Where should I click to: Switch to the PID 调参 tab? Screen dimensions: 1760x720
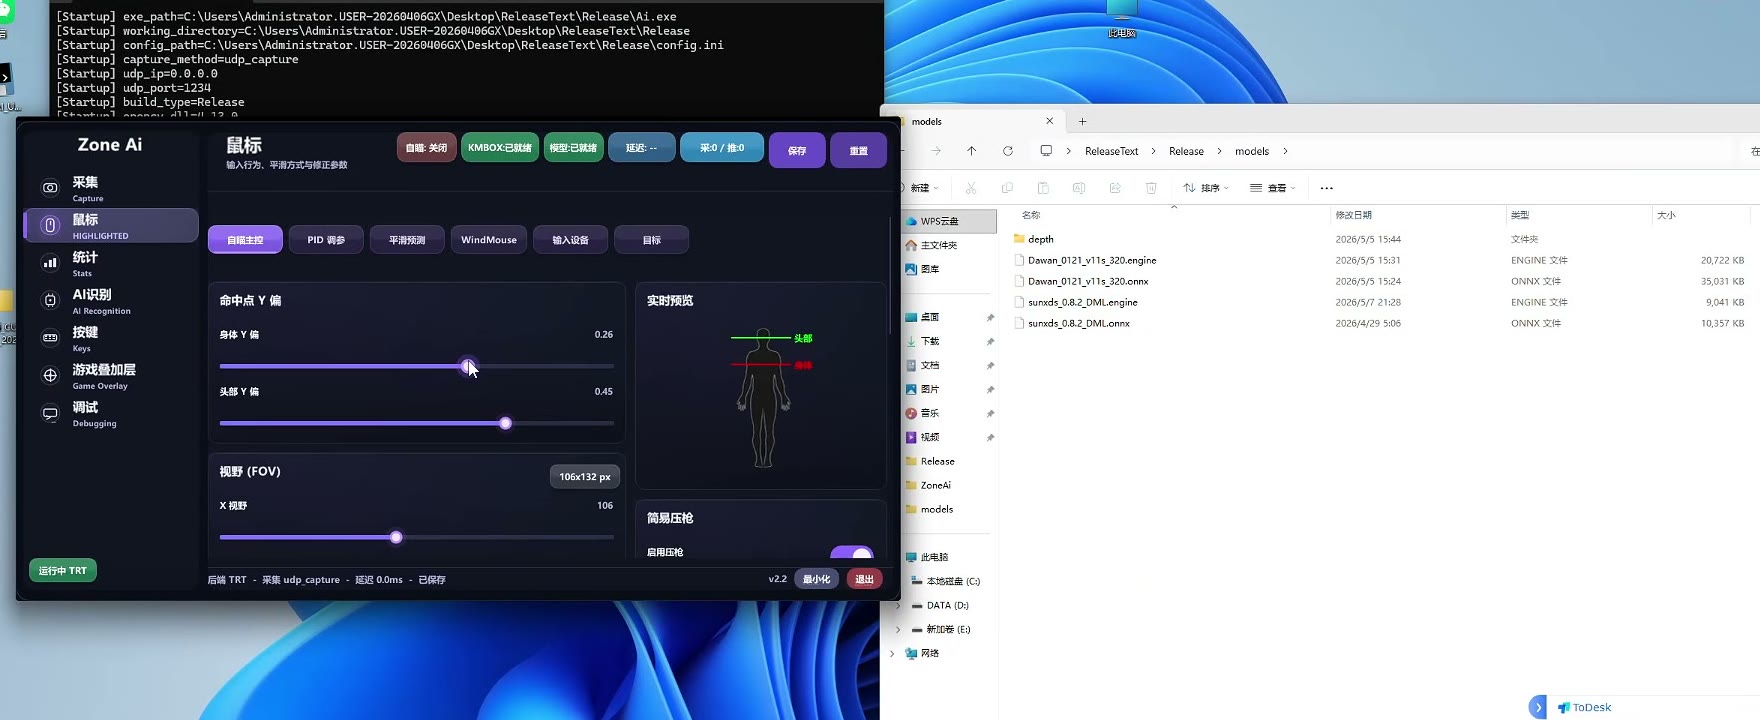(326, 240)
